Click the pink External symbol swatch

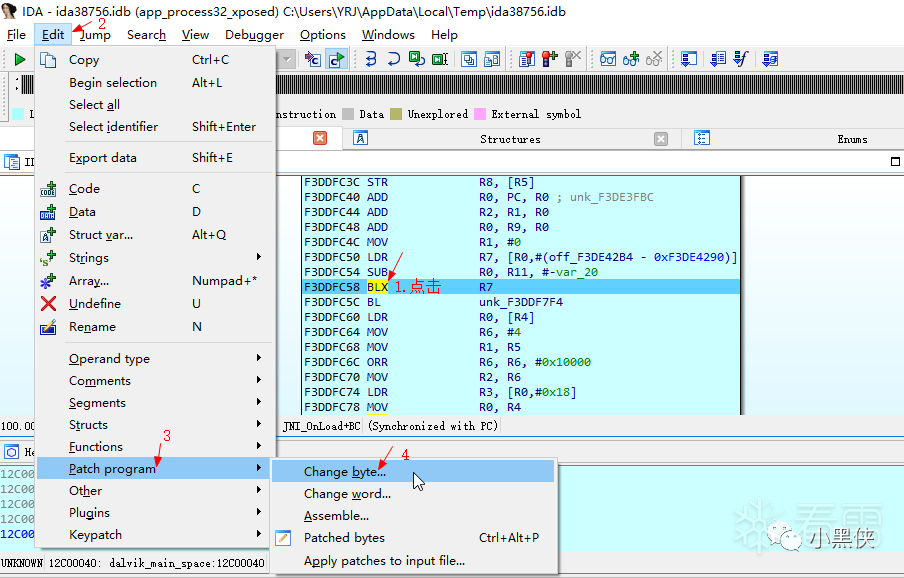pyautogui.click(x=480, y=114)
